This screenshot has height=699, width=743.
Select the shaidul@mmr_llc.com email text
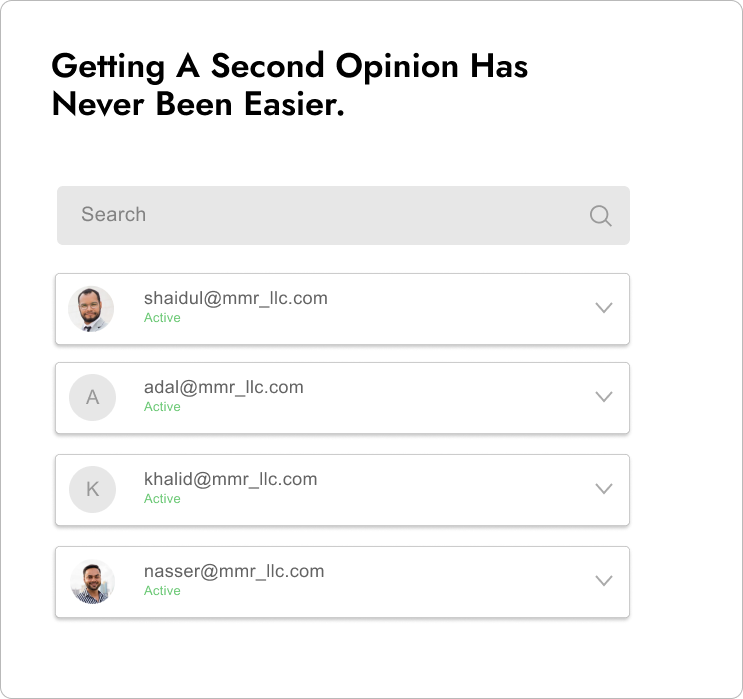(236, 298)
